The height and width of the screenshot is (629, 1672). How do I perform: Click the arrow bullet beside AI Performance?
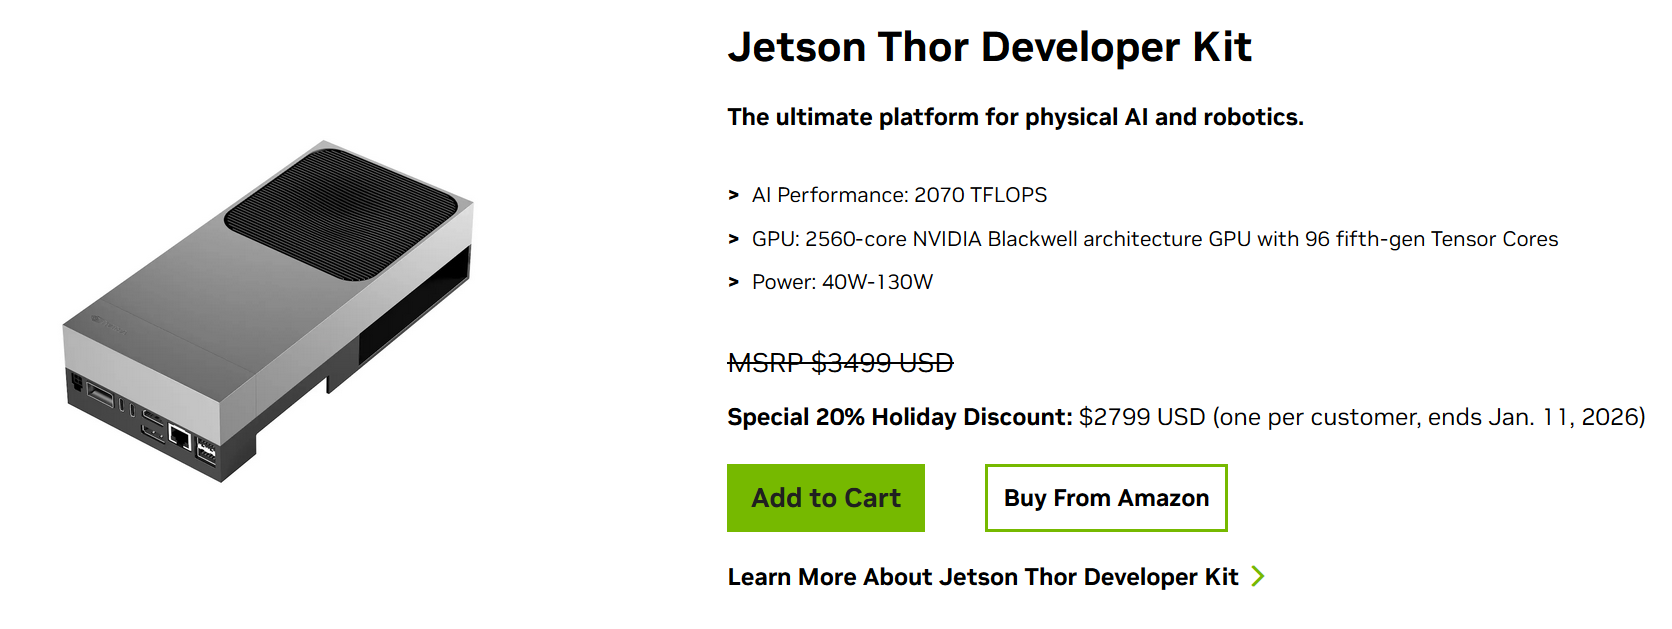(x=733, y=195)
